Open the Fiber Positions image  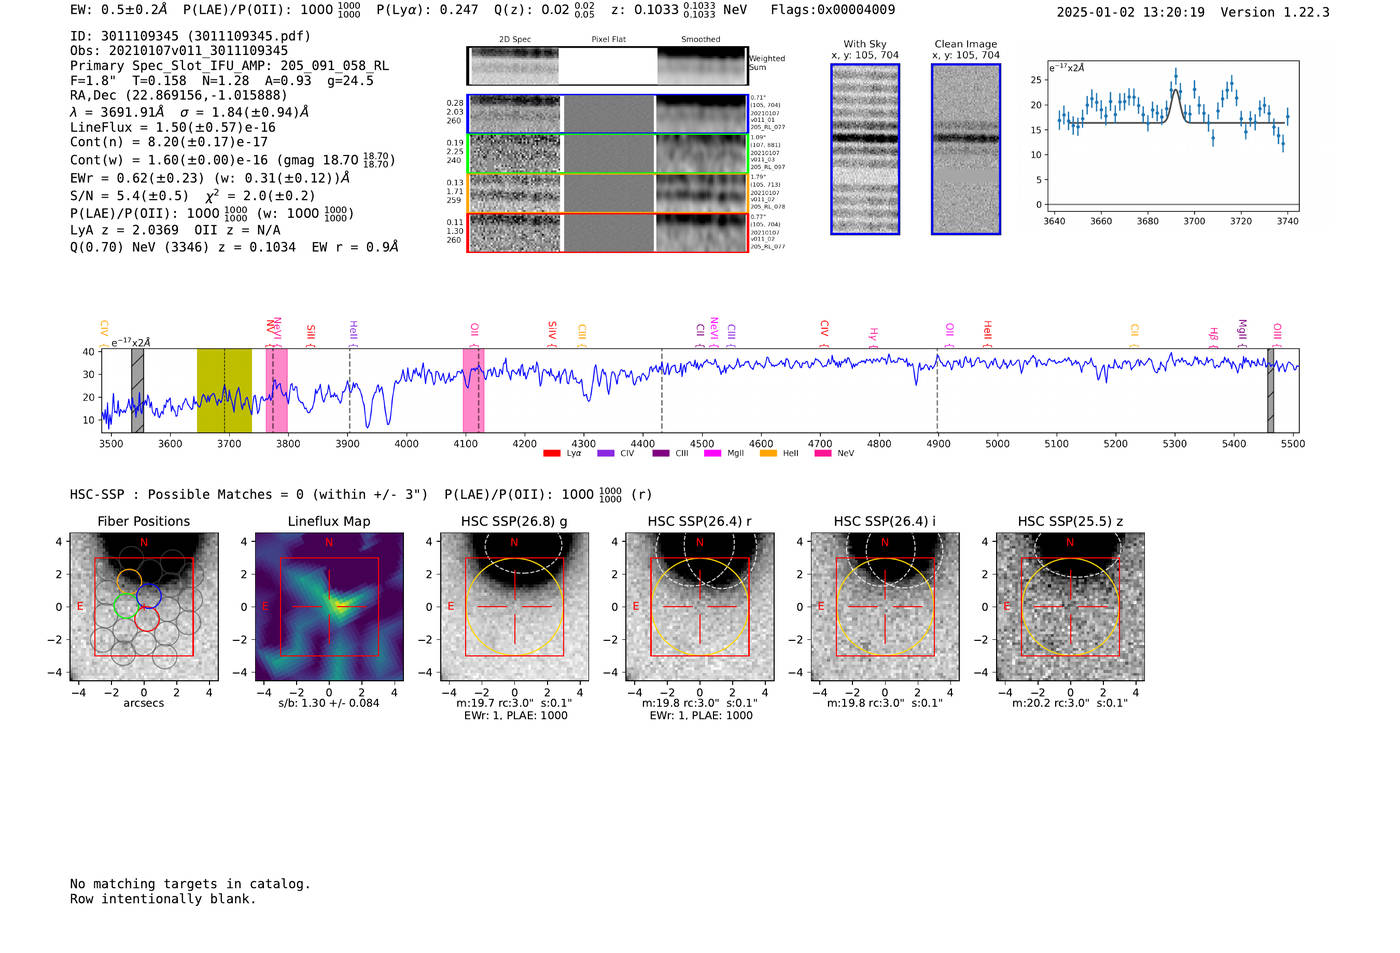click(144, 606)
